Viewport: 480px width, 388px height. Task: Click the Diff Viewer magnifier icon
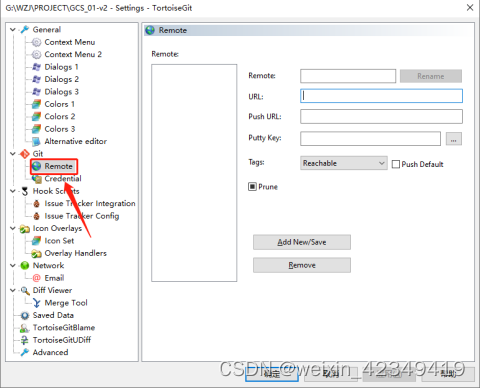25,291
